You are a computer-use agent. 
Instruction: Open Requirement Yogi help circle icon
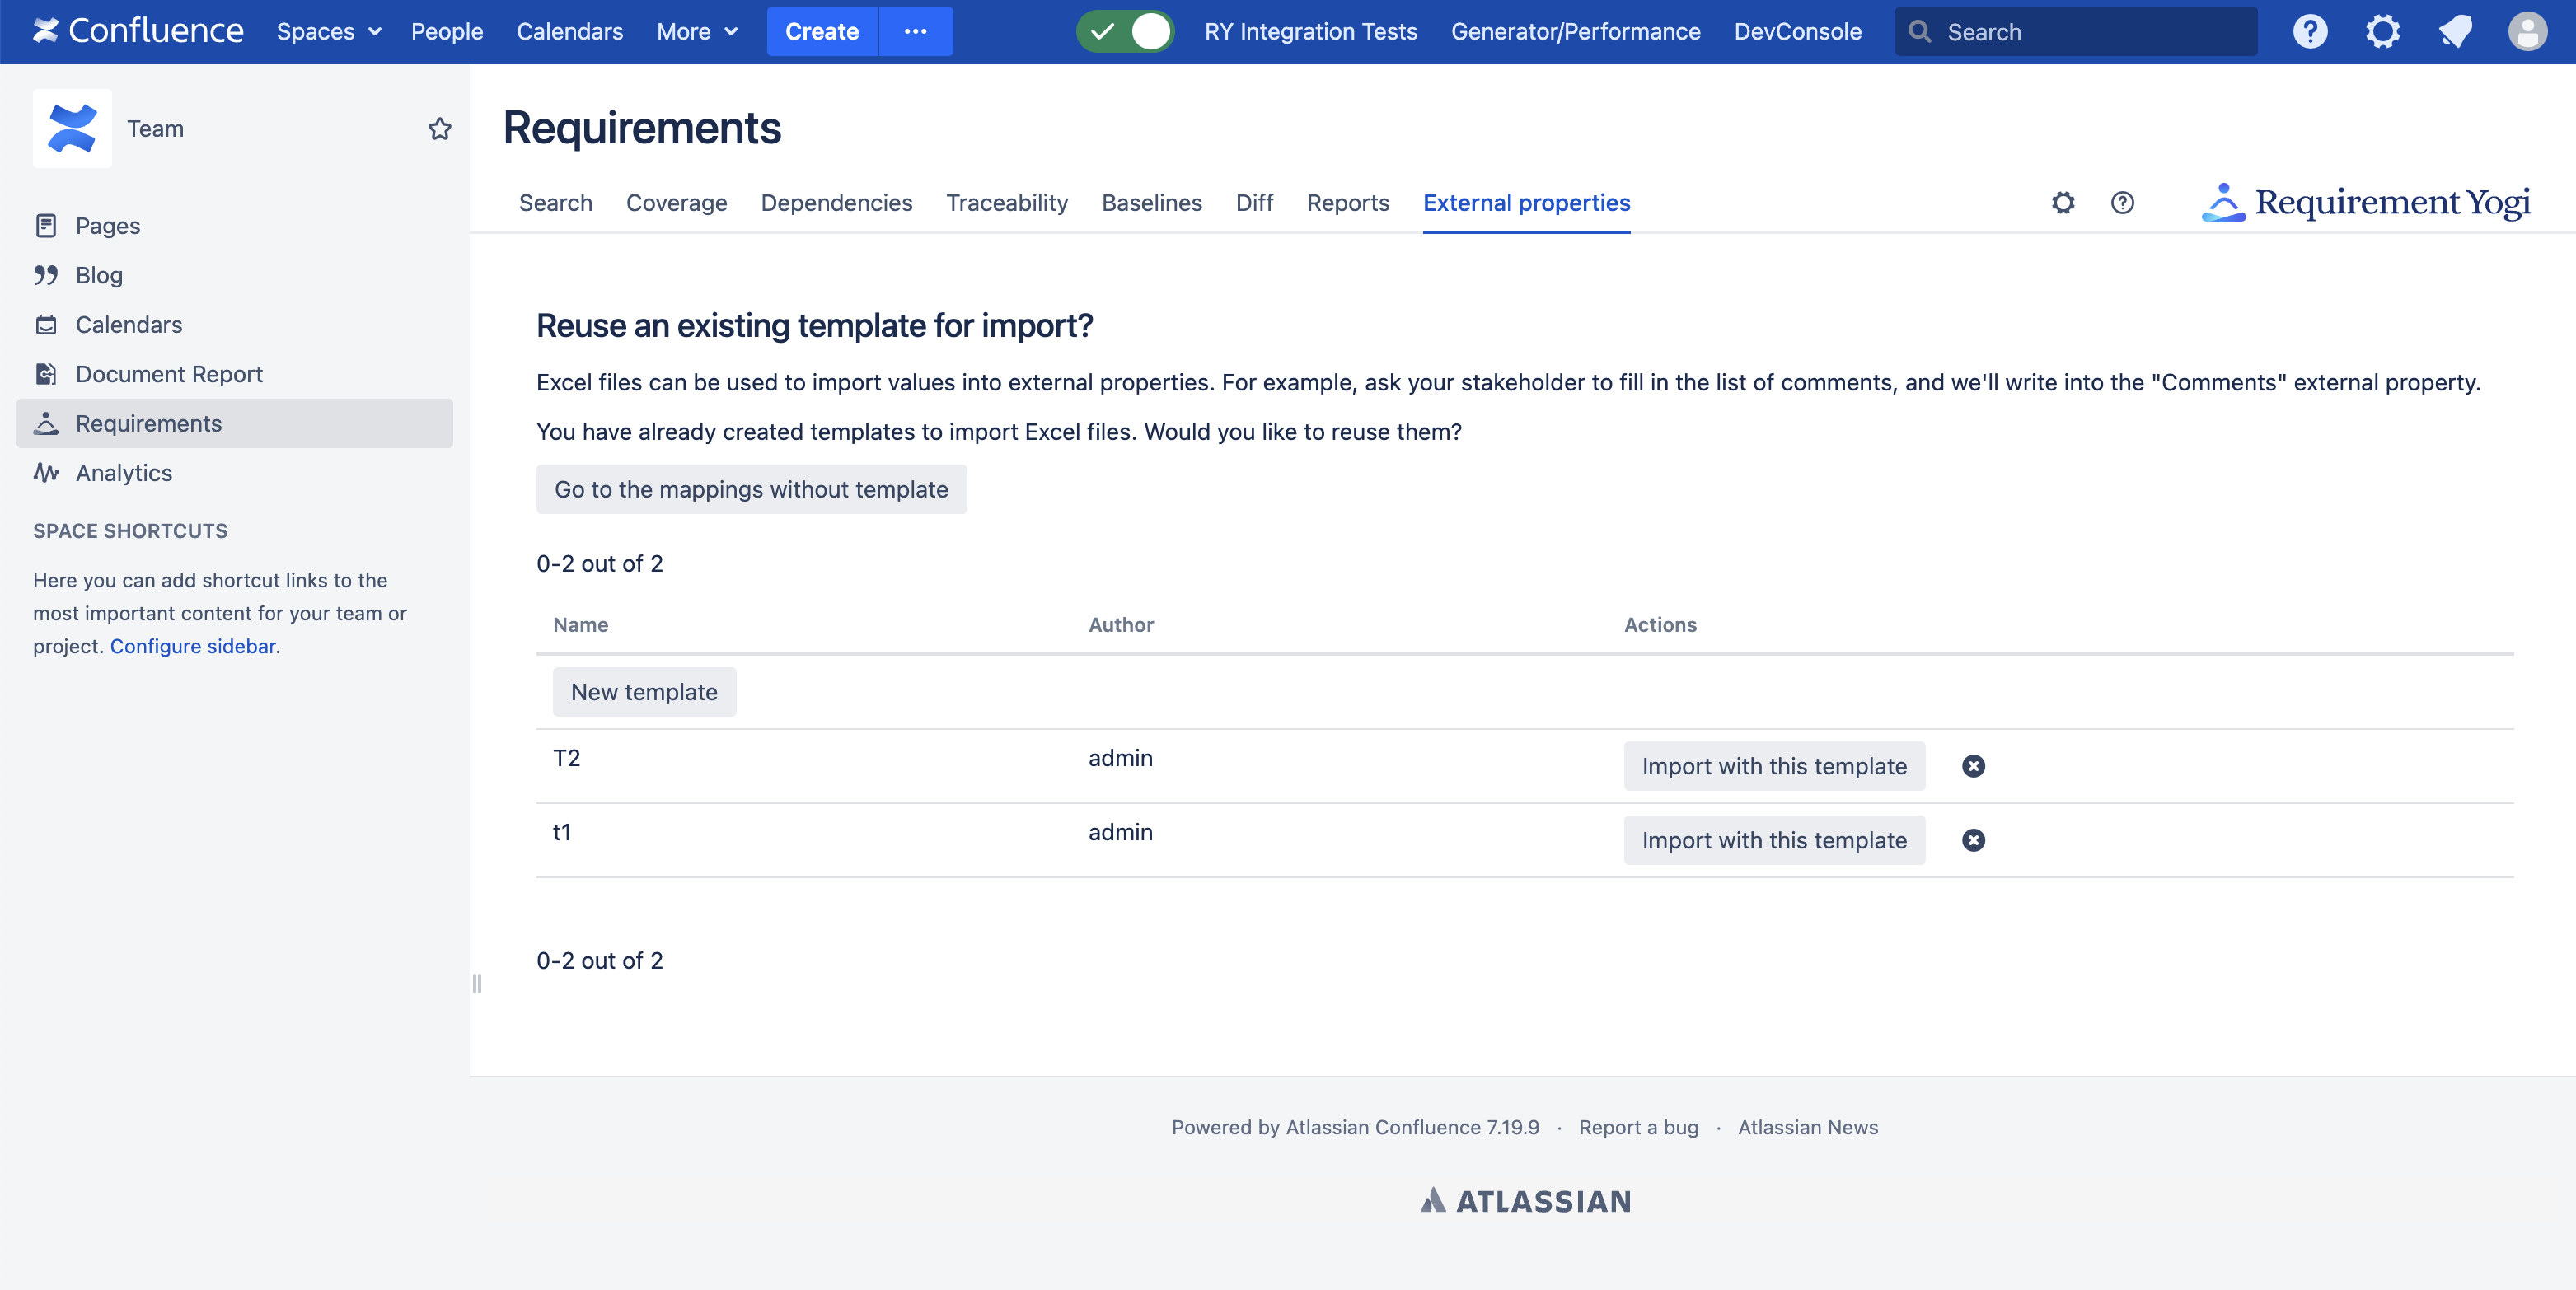pyautogui.click(x=2122, y=203)
